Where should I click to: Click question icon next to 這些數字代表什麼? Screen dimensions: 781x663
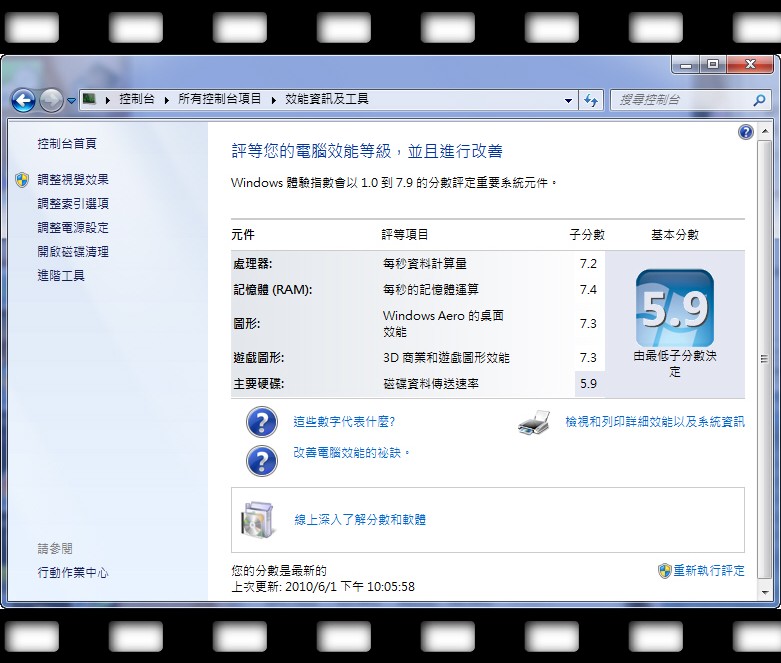tap(262, 422)
